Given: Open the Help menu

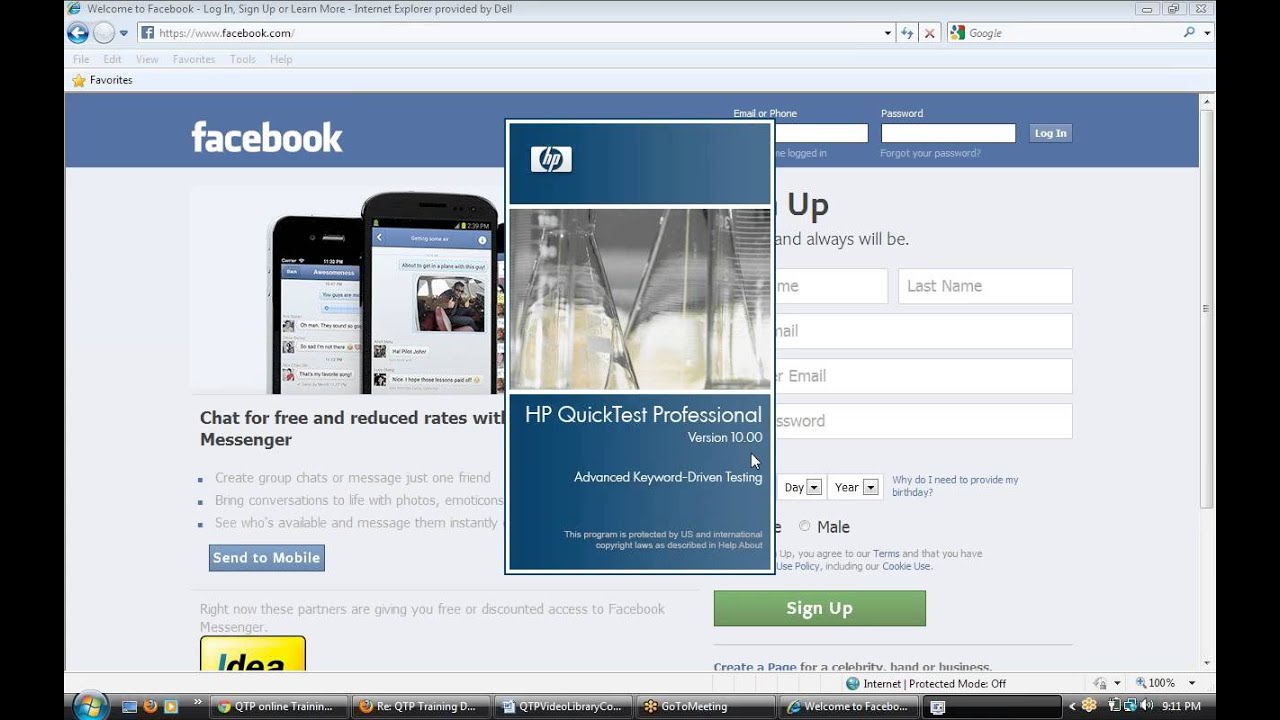Looking at the screenshot, I should click(x=281, y=59).
